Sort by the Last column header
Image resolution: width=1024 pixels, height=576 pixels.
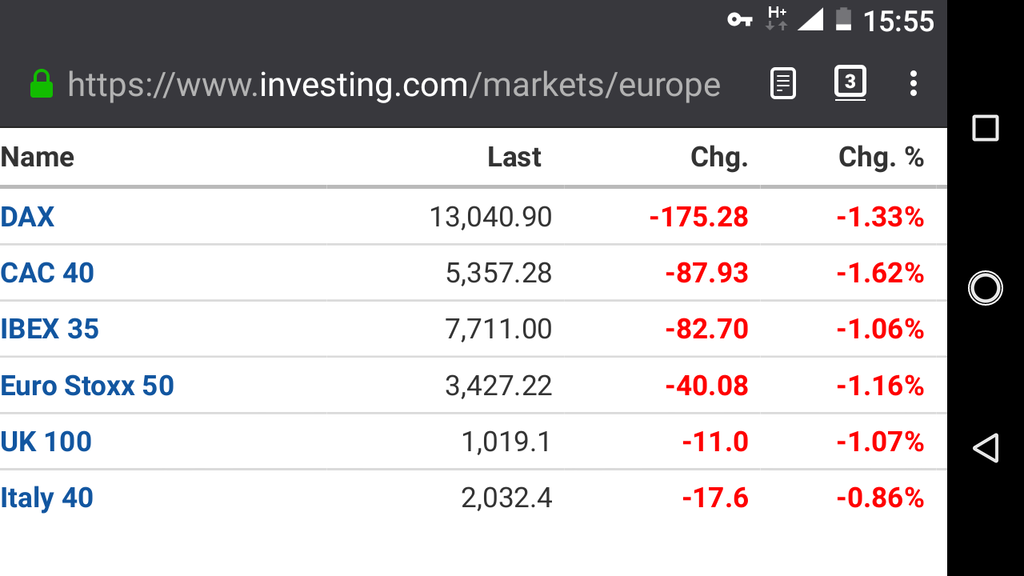[514, 157]
